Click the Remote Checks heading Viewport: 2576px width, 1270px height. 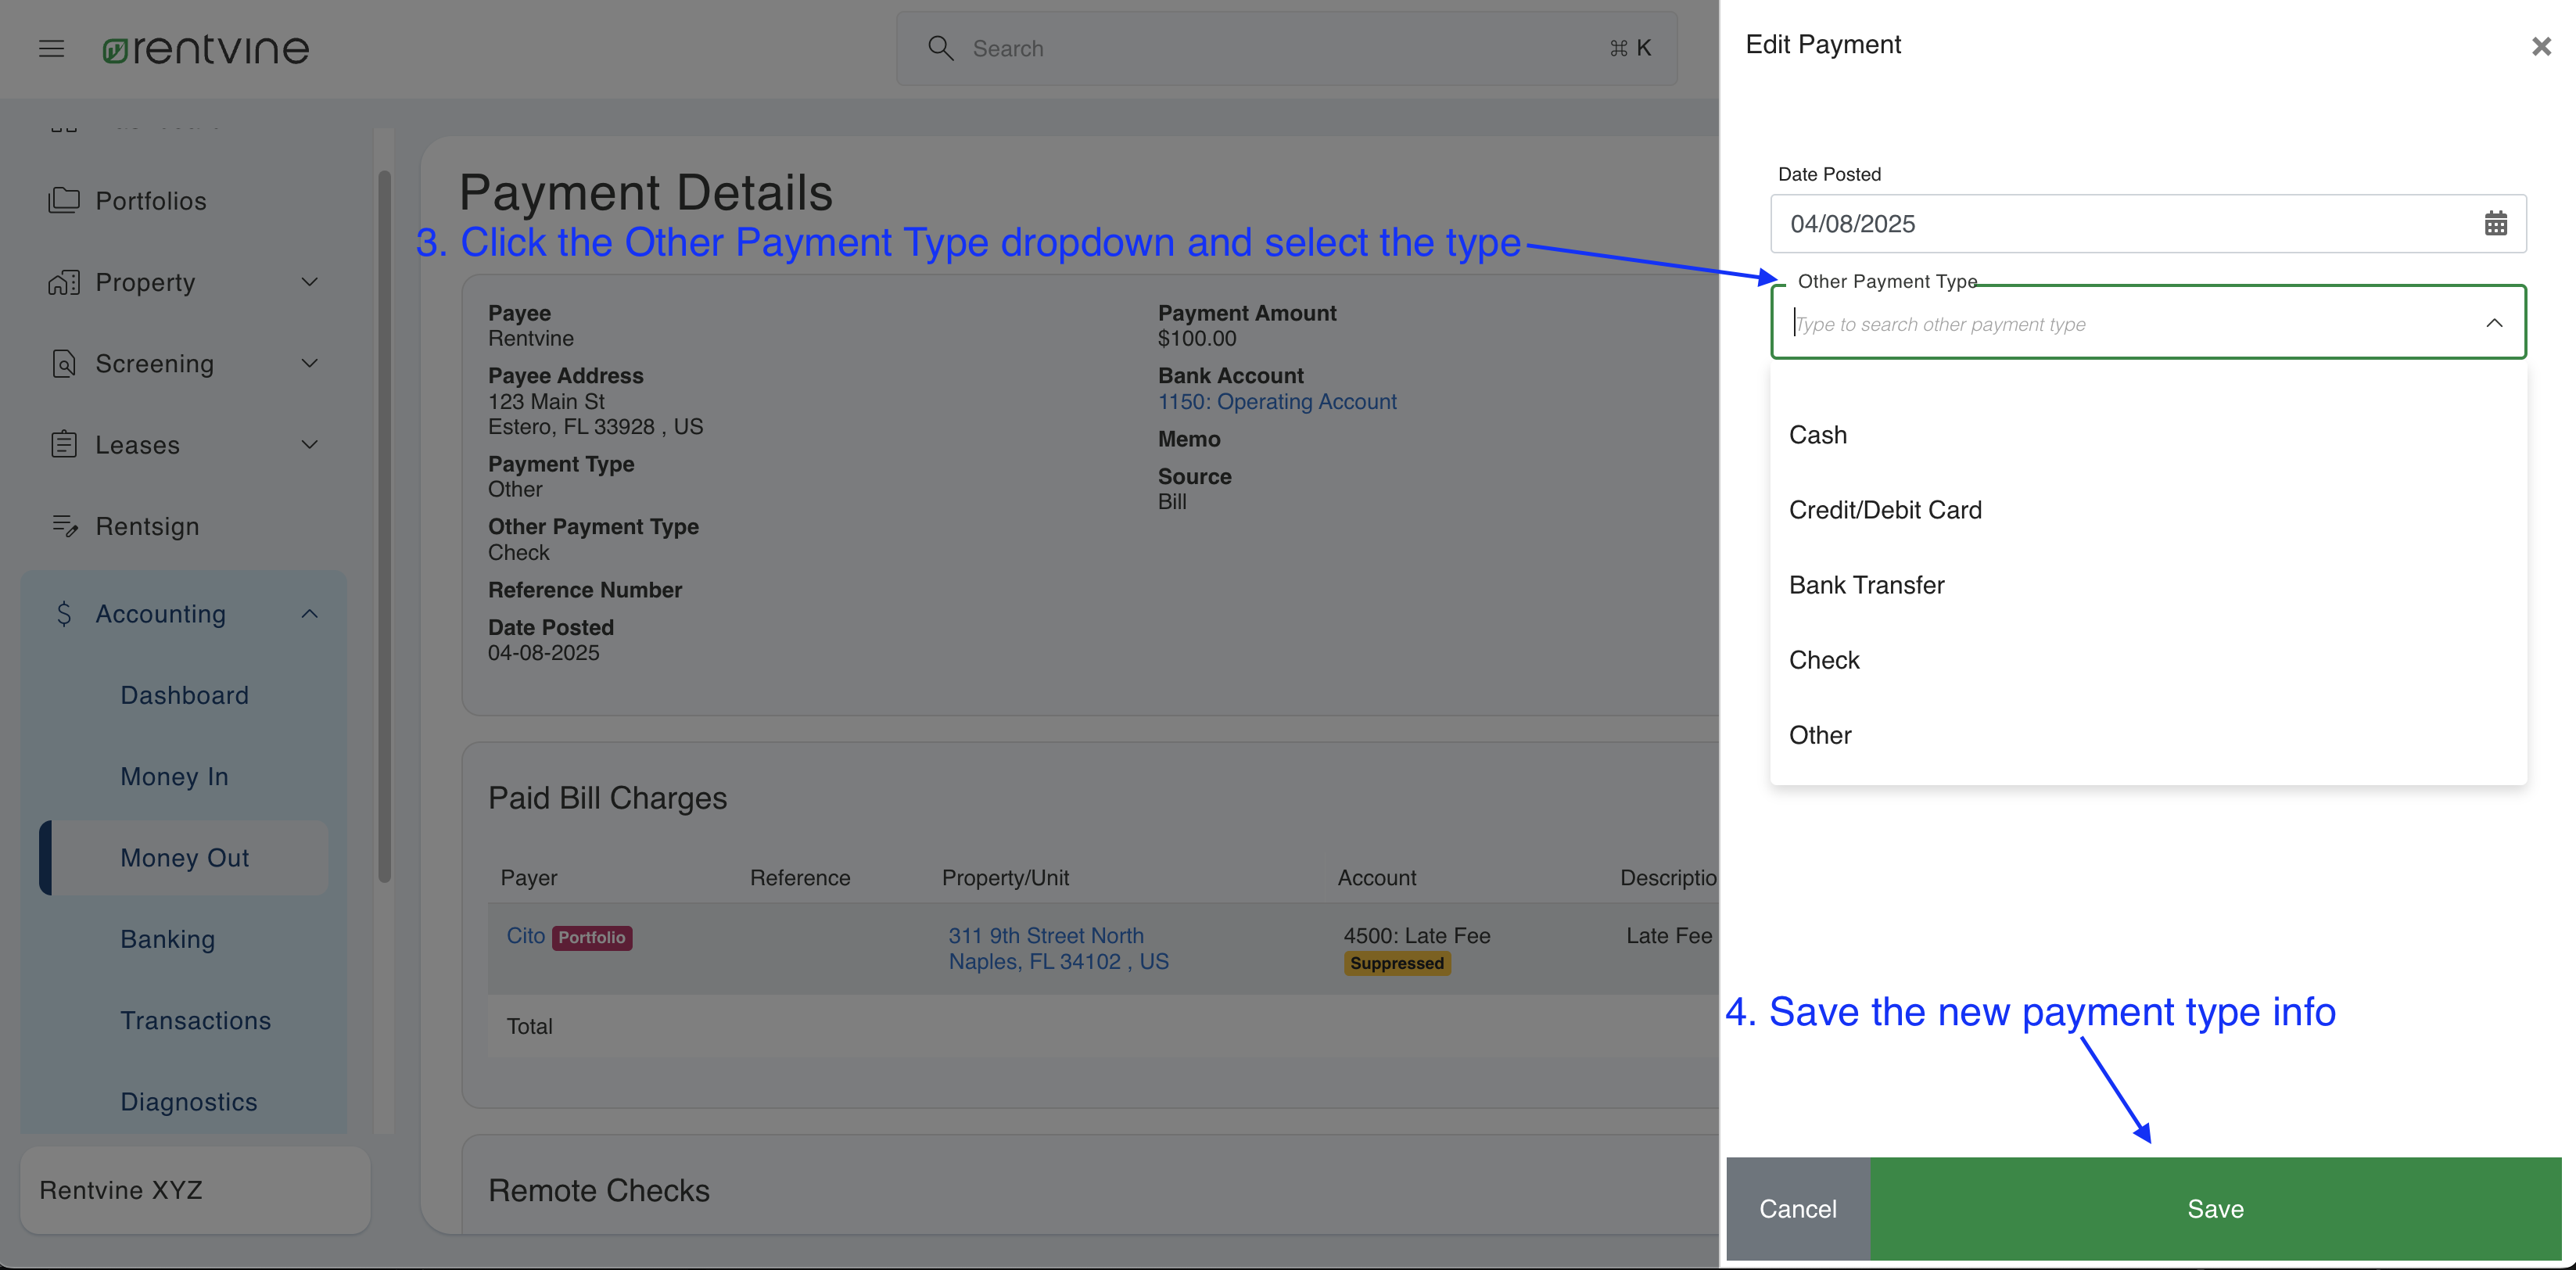[x=598, y=1190]
